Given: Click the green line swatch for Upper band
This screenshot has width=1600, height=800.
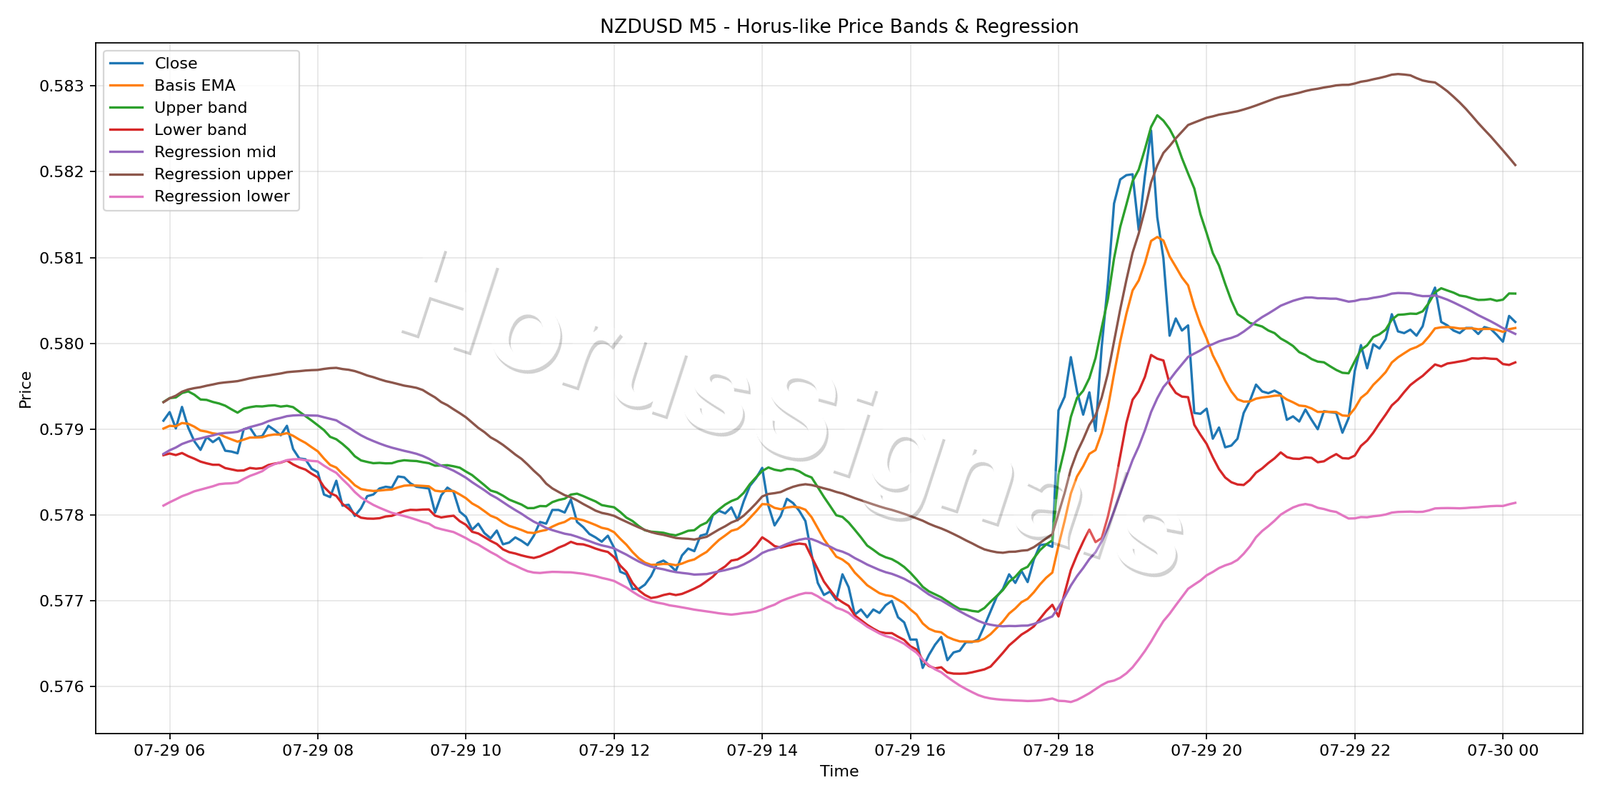Looking at the screenshot, I should pyautogui.click(x=127, y=108).
